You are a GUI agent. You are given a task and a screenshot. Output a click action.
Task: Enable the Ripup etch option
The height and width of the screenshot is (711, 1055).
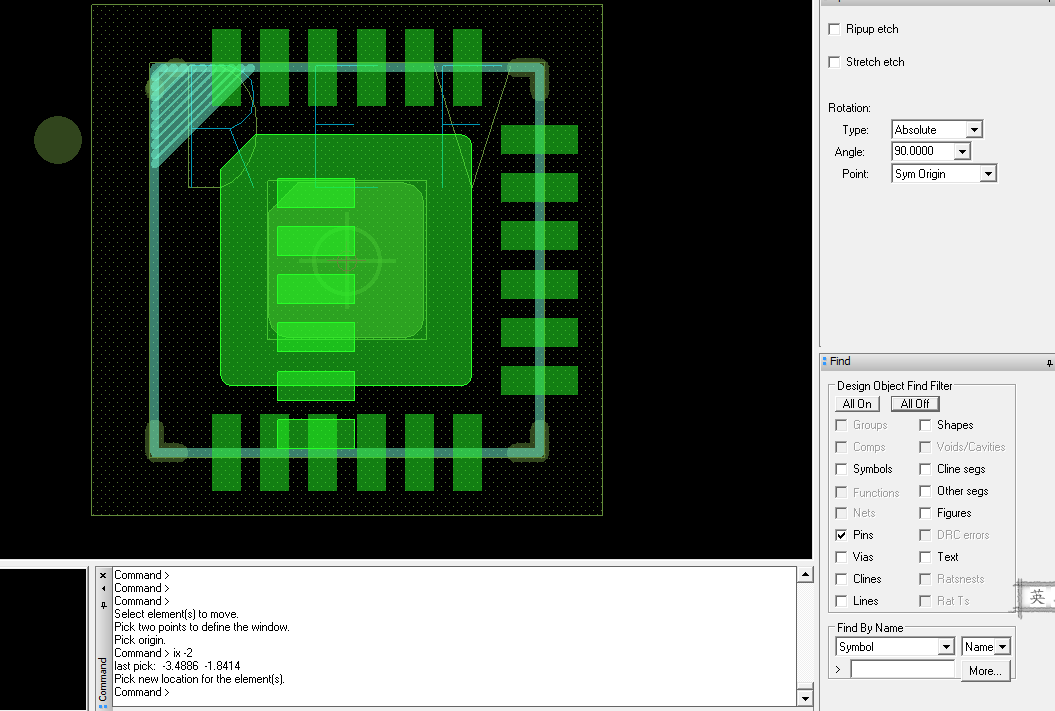click(835, 30)
